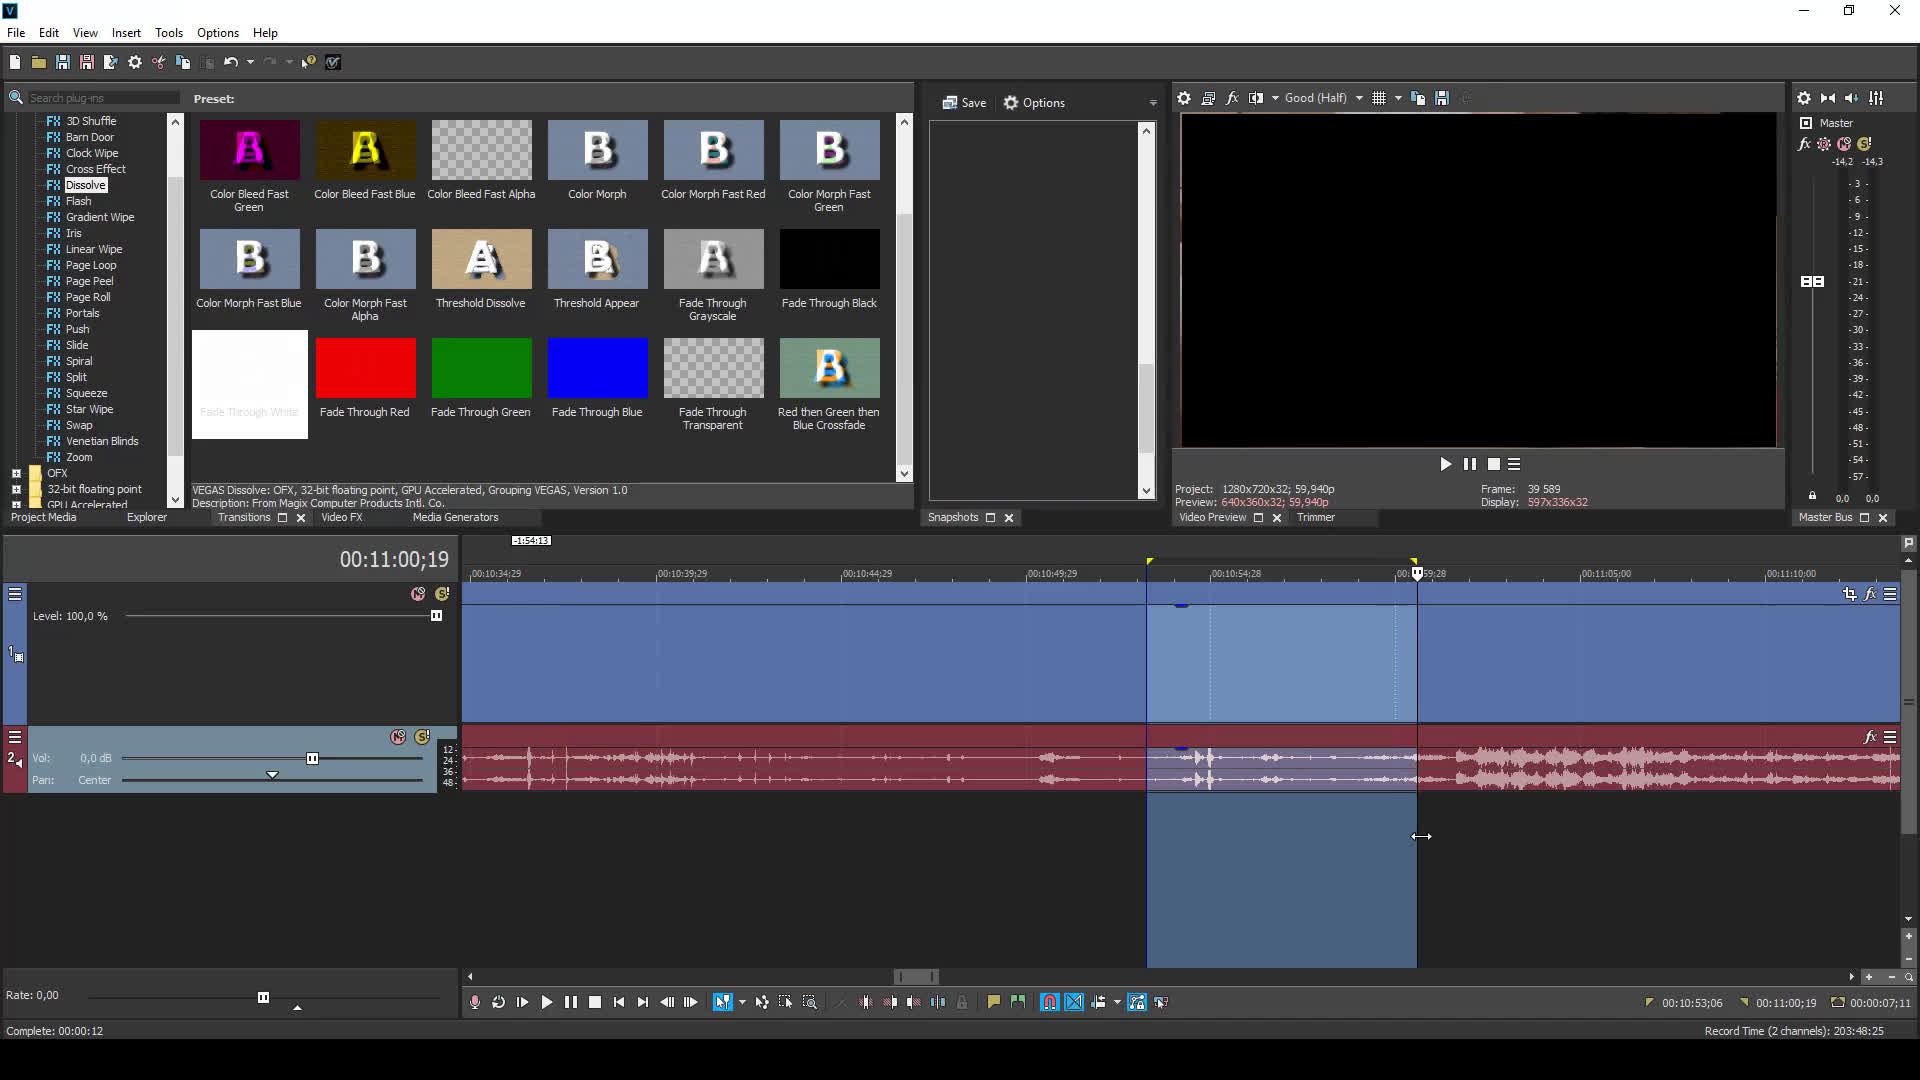Image resolution: width=1920 pixels, height=1080 pixels.
Task: Click the Save snapshot button
Action: click(964, 103)
